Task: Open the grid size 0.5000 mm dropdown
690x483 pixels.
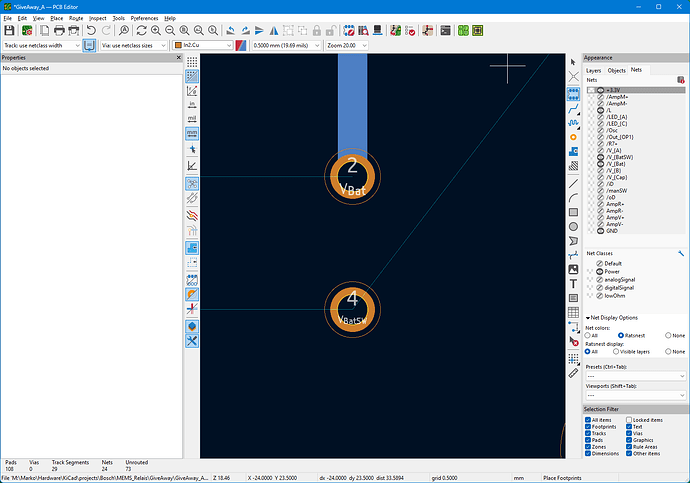Action: coord(286,45)
